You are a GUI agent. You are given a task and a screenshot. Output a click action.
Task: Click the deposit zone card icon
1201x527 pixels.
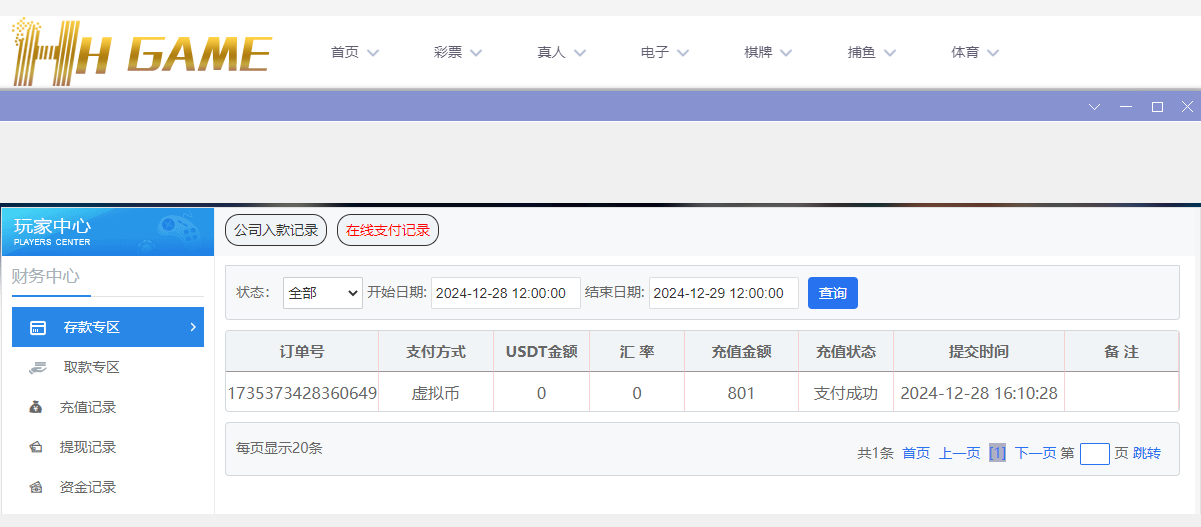click(x=38, y=328)
